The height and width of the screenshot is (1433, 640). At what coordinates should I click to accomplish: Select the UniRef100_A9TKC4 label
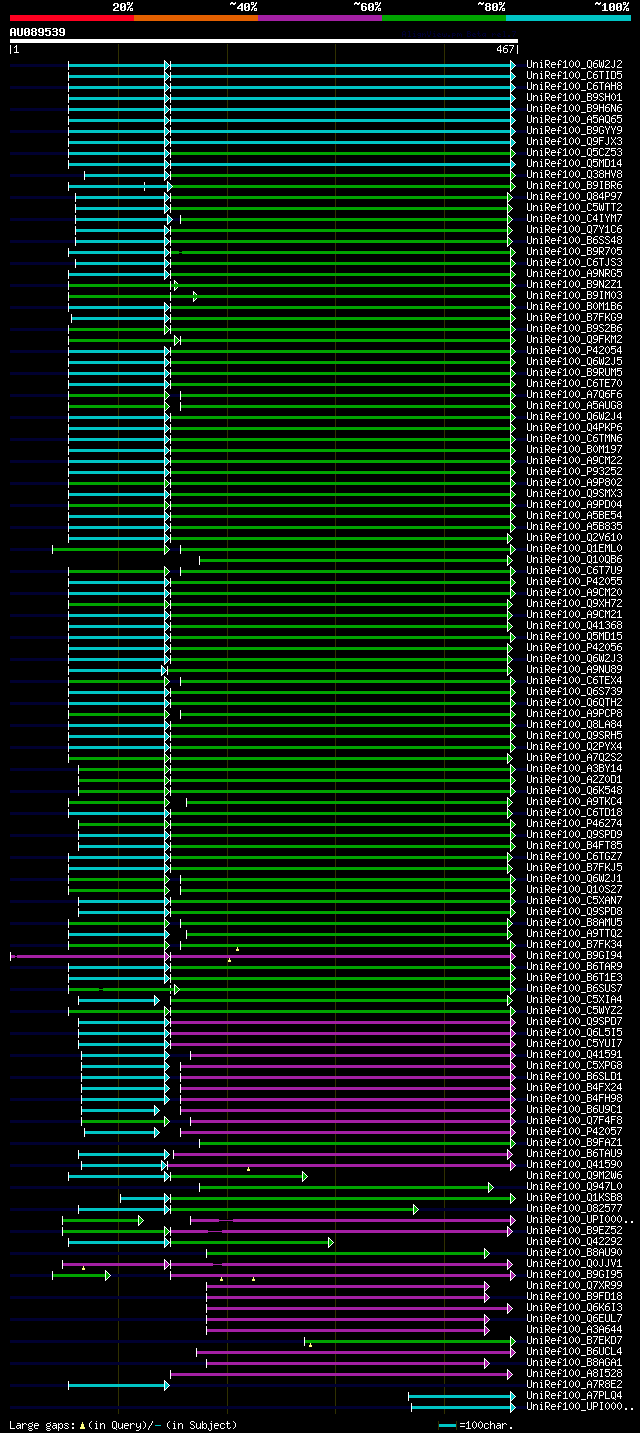574,801
